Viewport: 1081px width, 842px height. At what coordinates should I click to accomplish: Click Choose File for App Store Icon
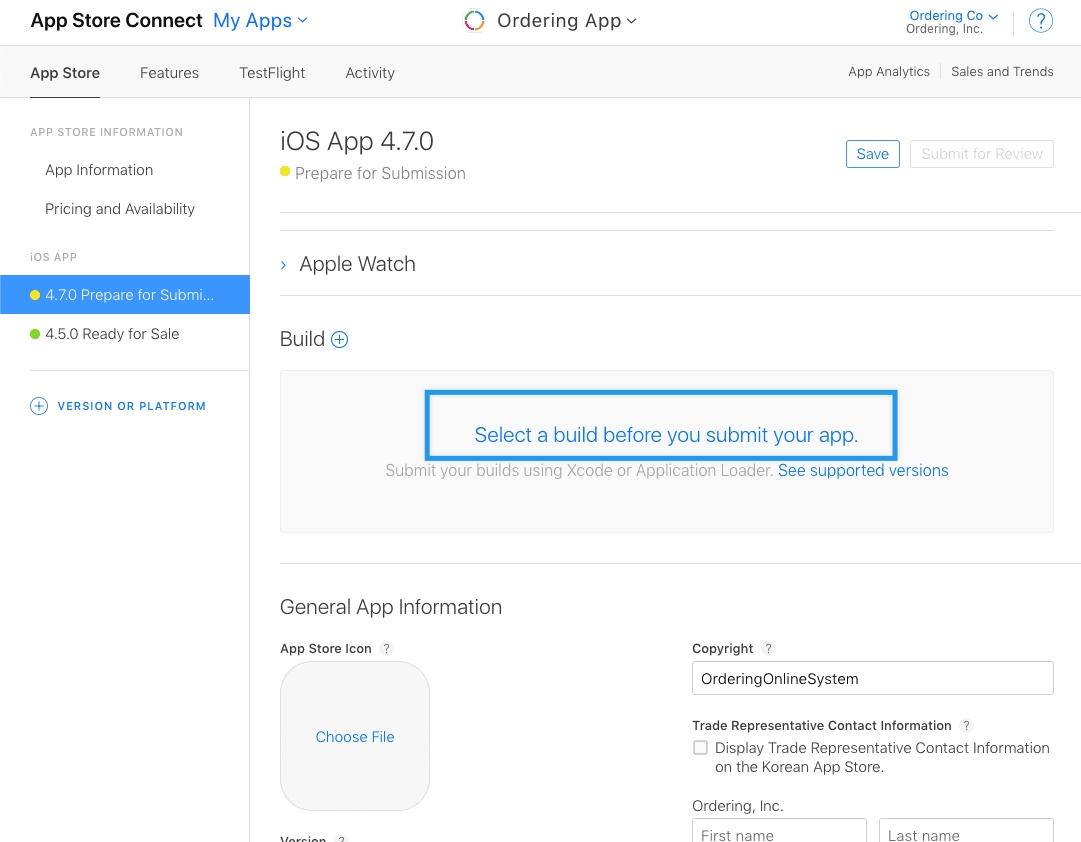[x=355, y=736]
